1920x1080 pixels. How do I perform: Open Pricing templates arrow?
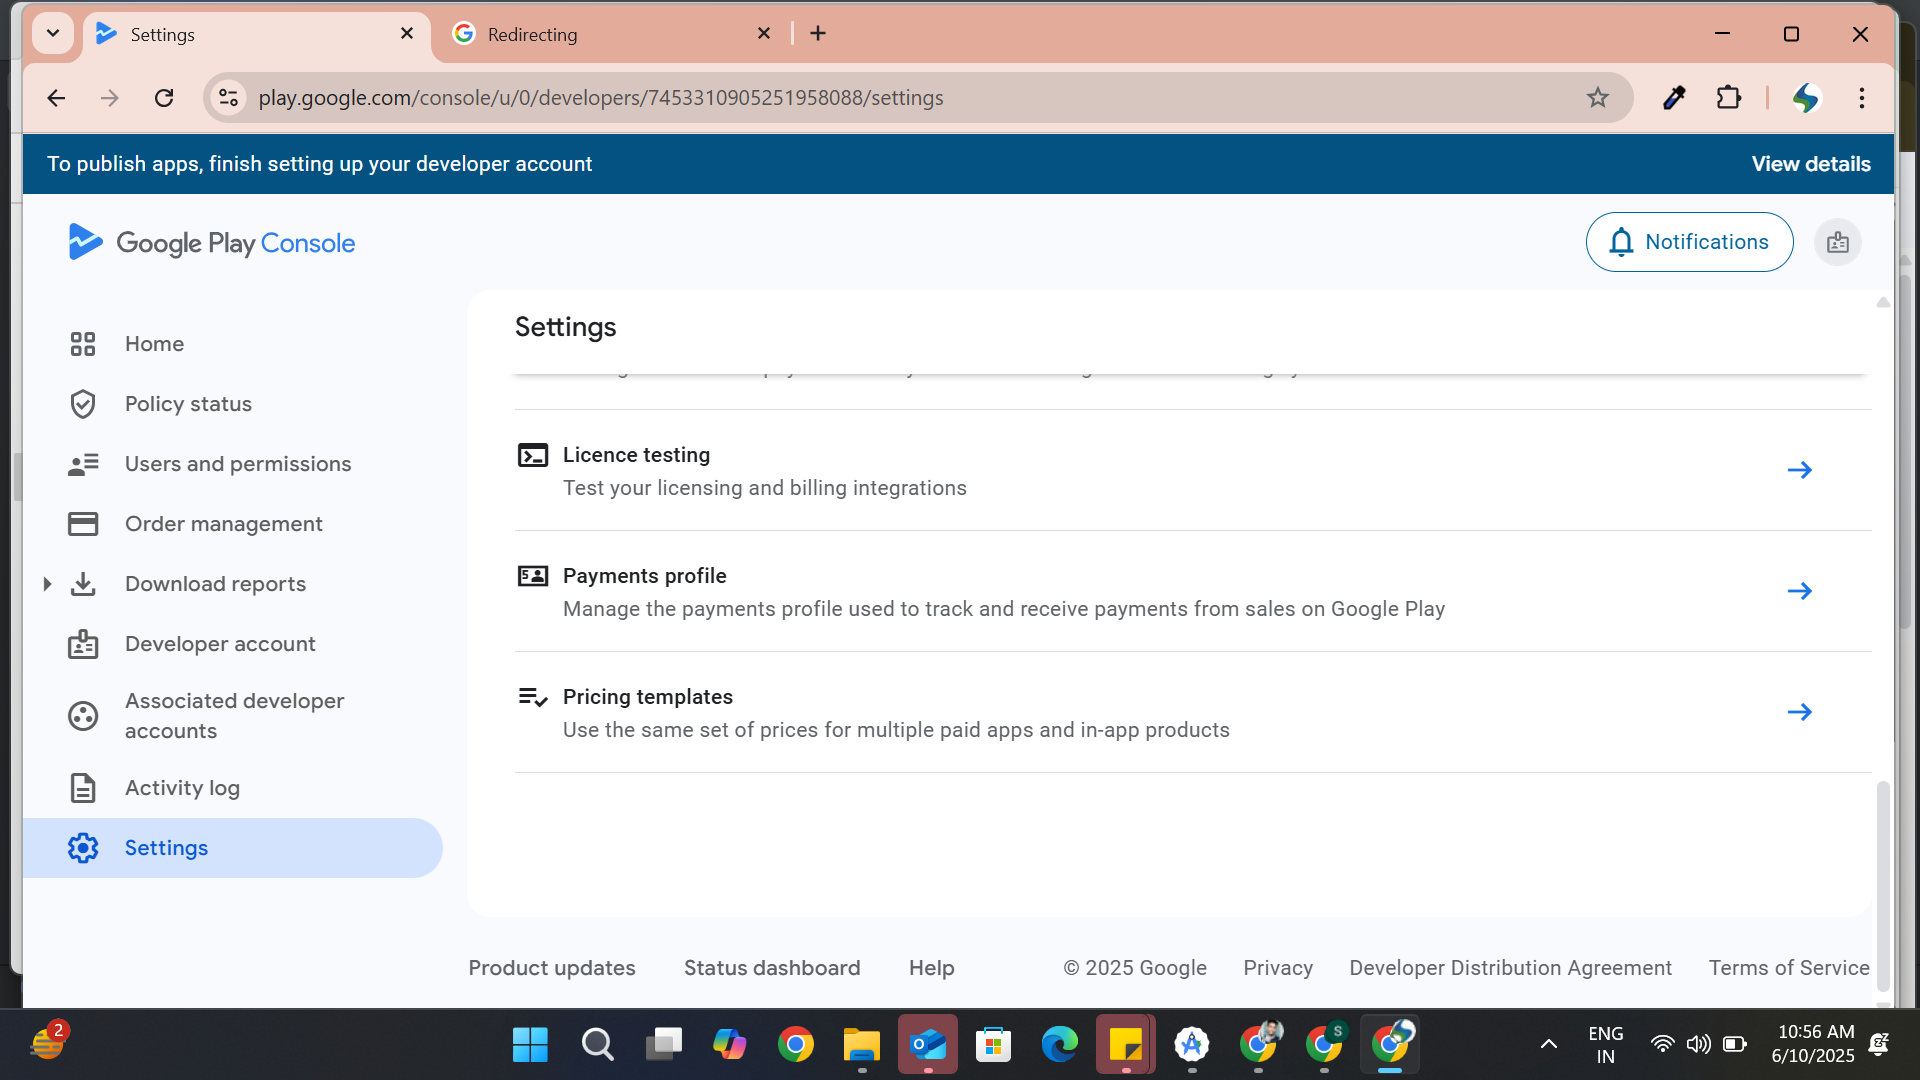(1799, 712)
